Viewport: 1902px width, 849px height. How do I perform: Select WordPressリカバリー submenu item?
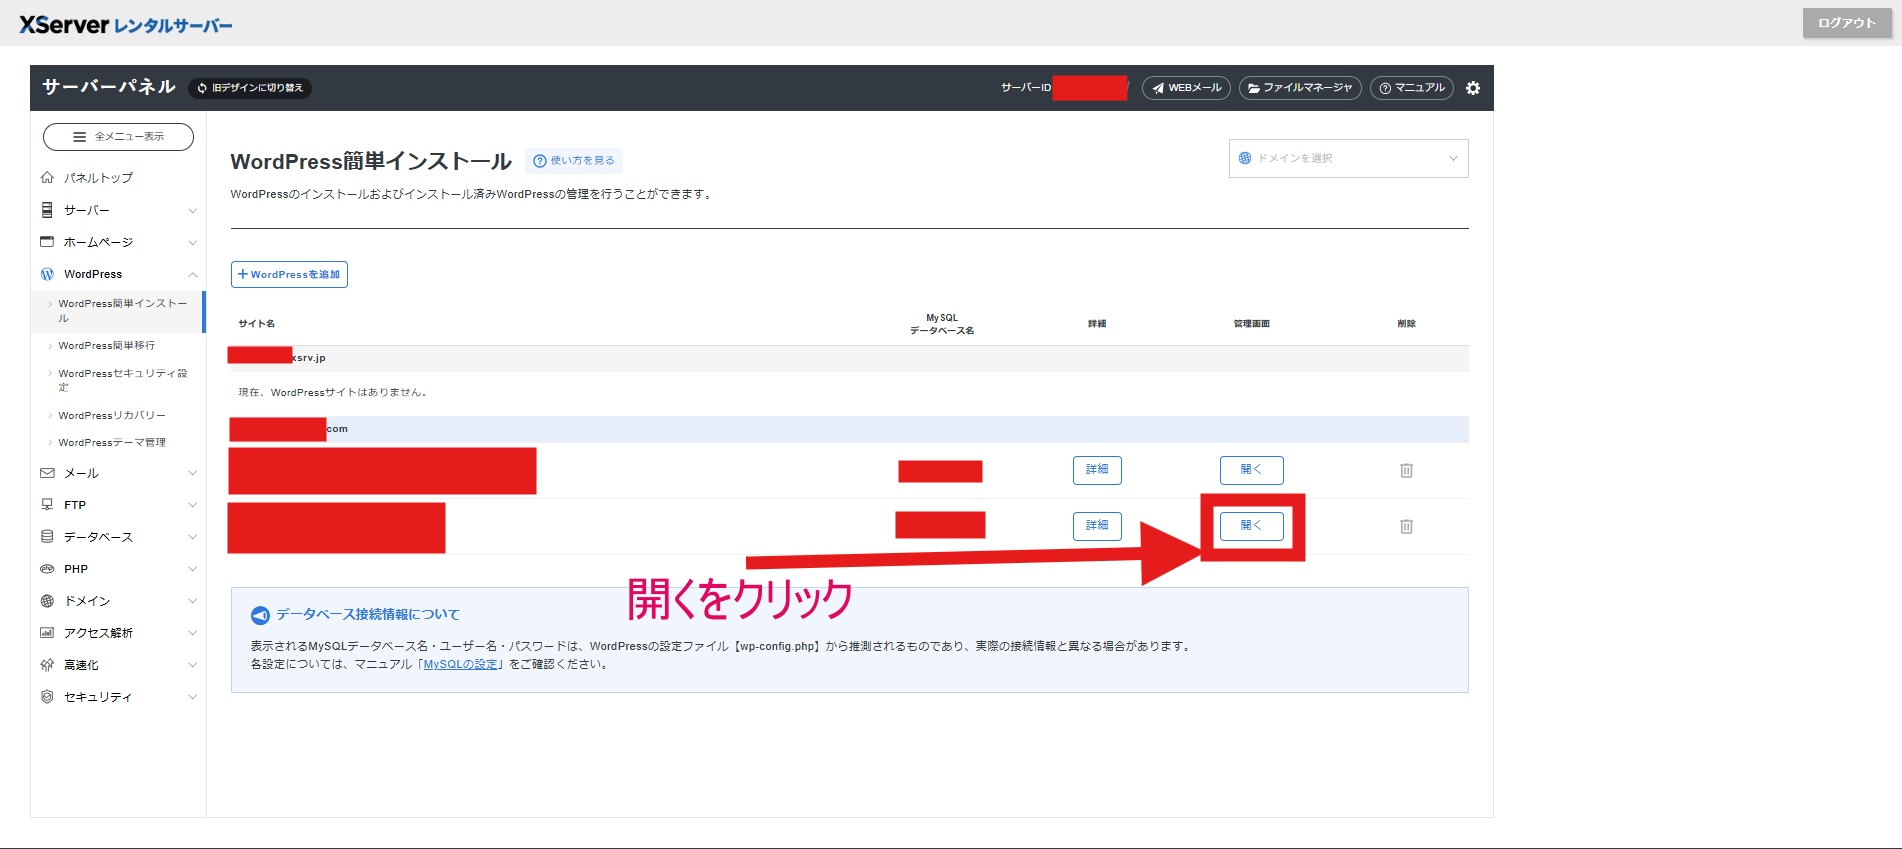pyautogui.click(x=112, y=416)
